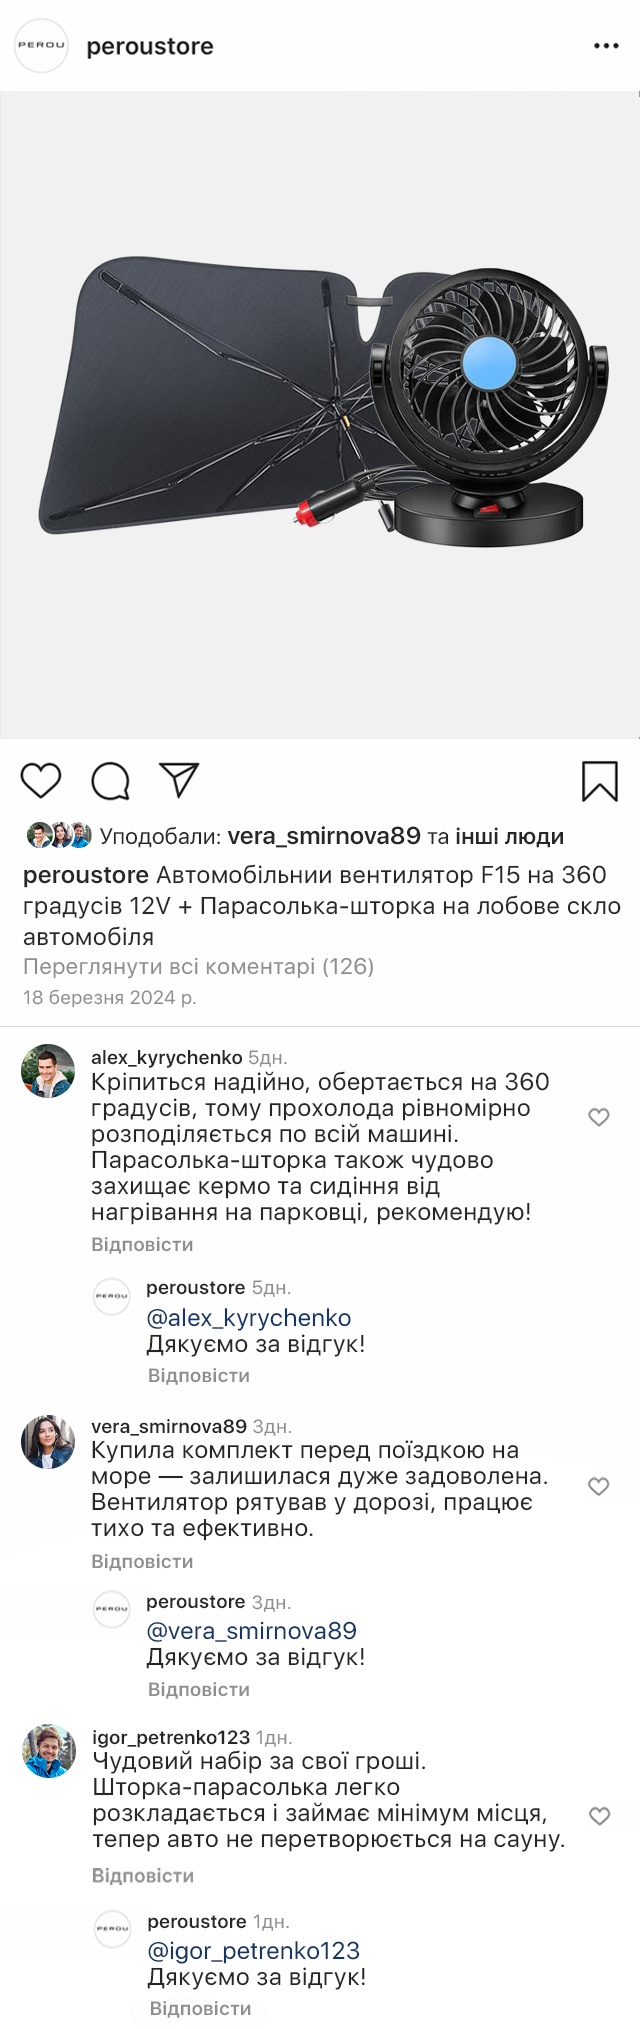This screenshot has width=640, height=2029.
Task: Like alex_kyrychenko's comment
Action: (x=599, y=1117)
